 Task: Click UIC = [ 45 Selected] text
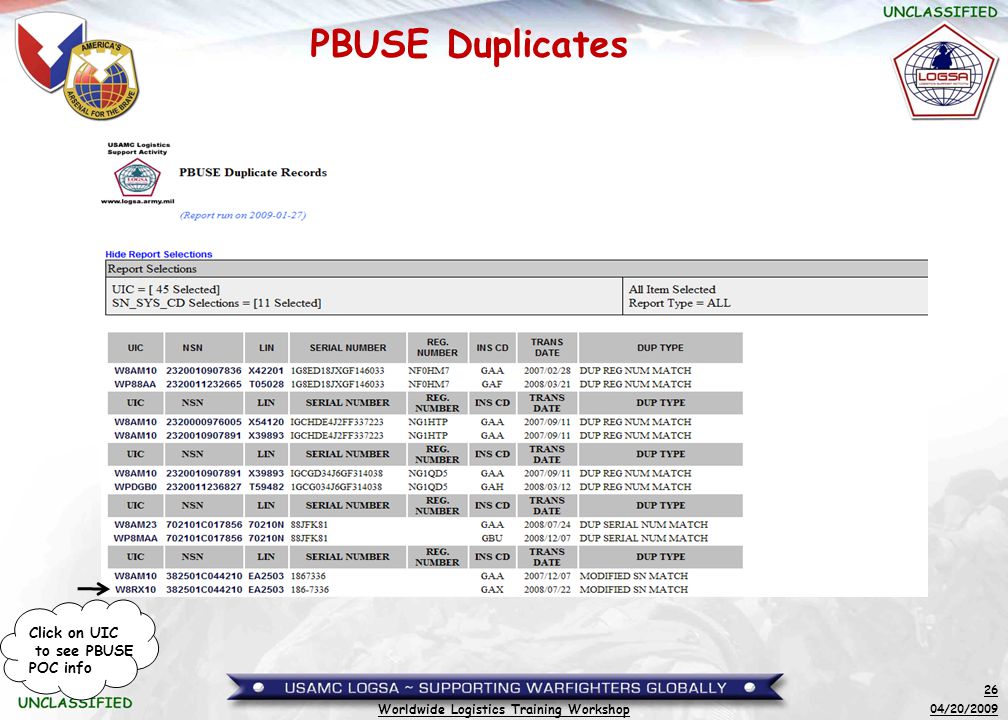[165, 289]
